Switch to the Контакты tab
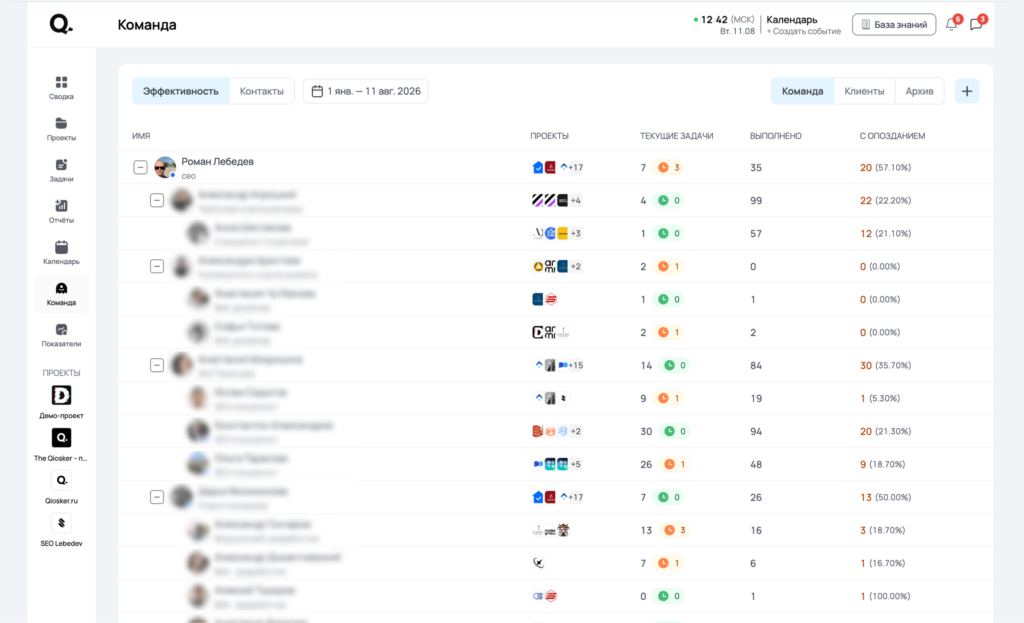This screenshot has height=623, width=1024. (261, 91)
